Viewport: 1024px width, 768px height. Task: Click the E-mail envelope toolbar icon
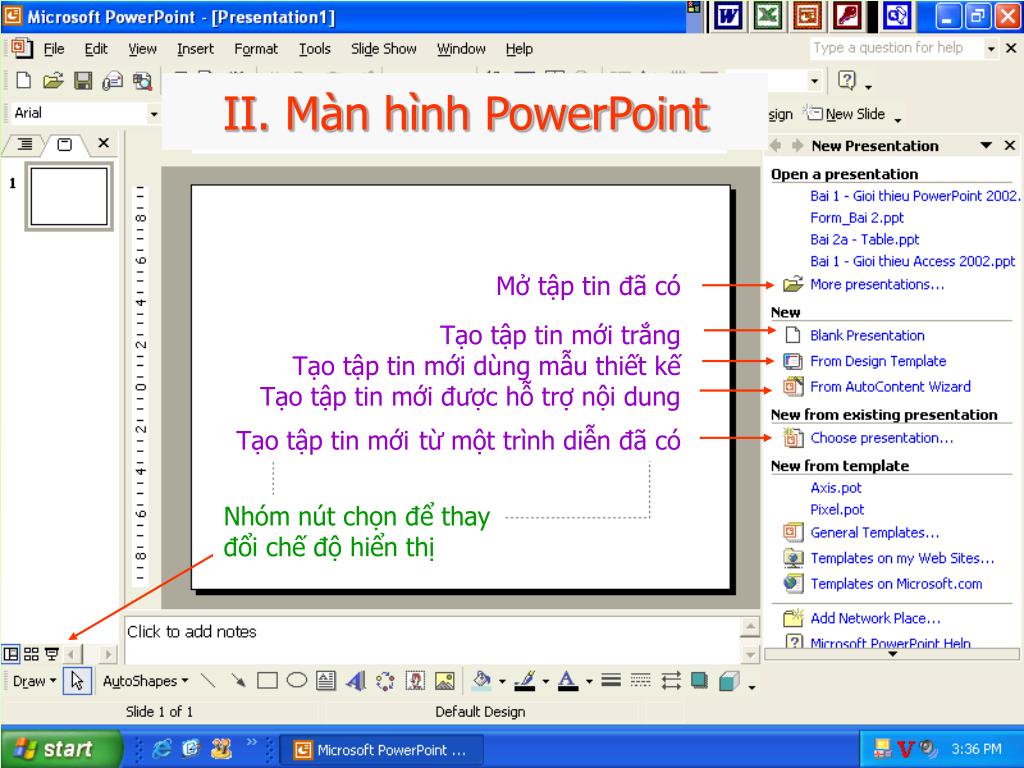tap(112, 80)
